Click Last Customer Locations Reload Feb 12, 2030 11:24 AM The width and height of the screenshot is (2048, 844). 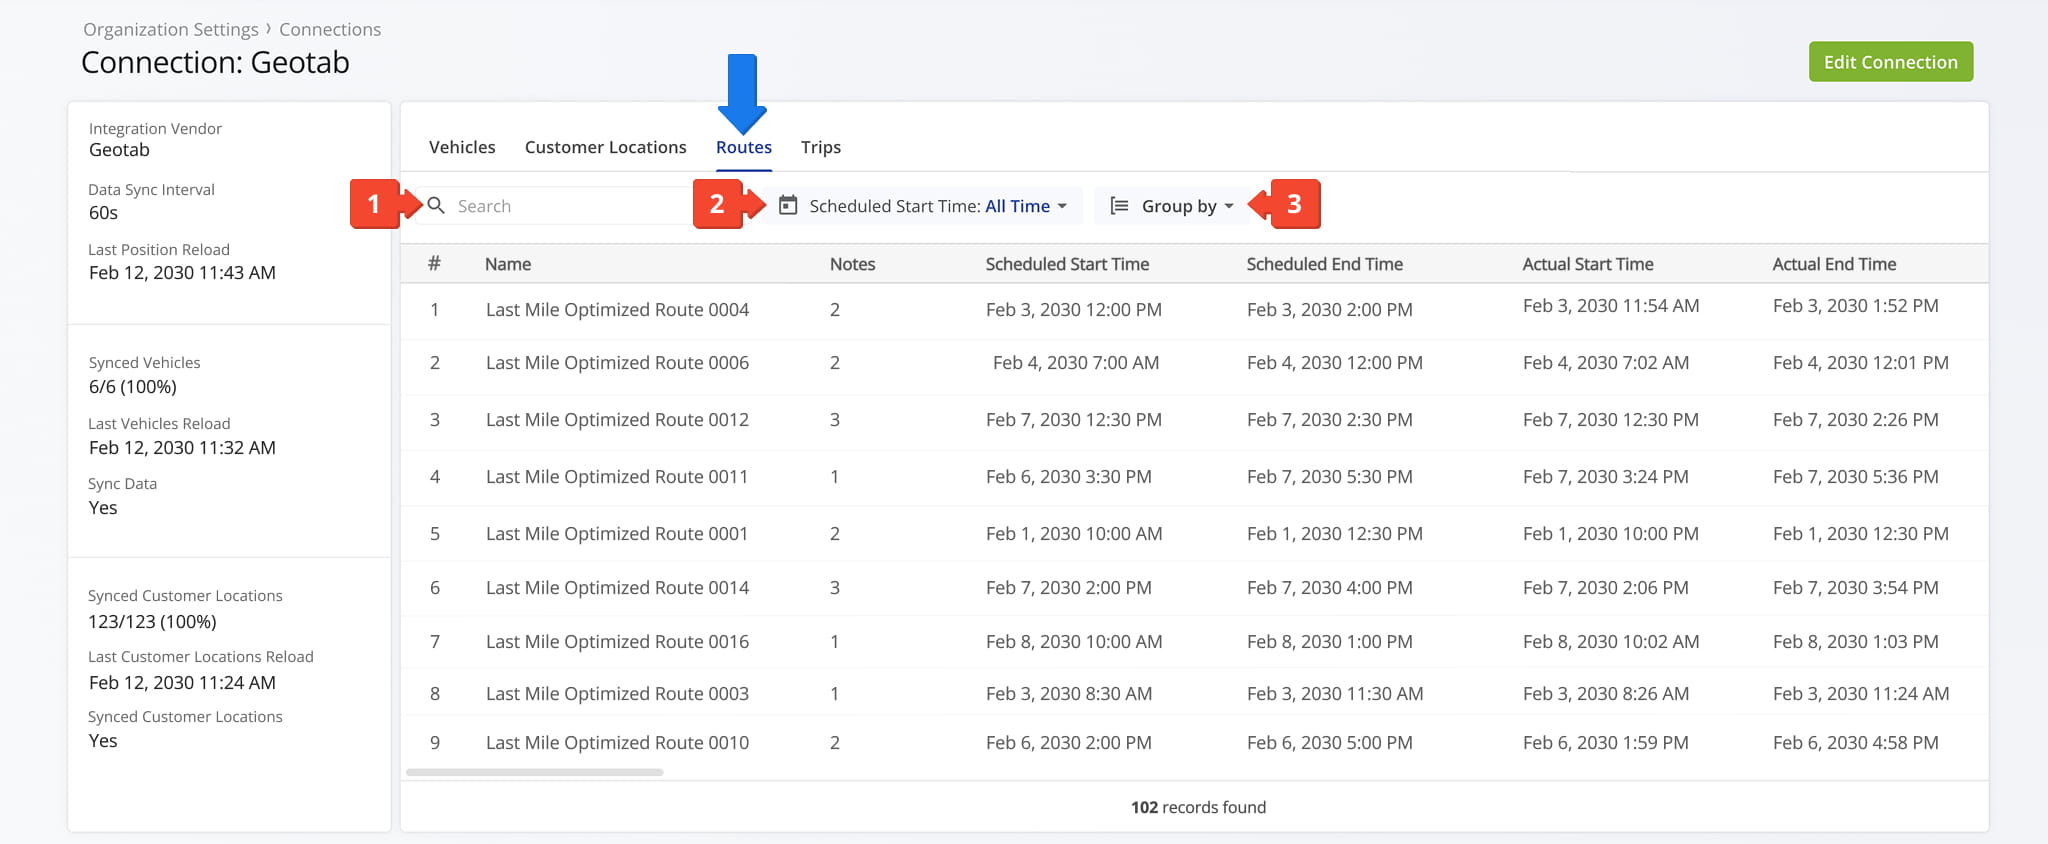pyautogui.click(x=182, y=683)
